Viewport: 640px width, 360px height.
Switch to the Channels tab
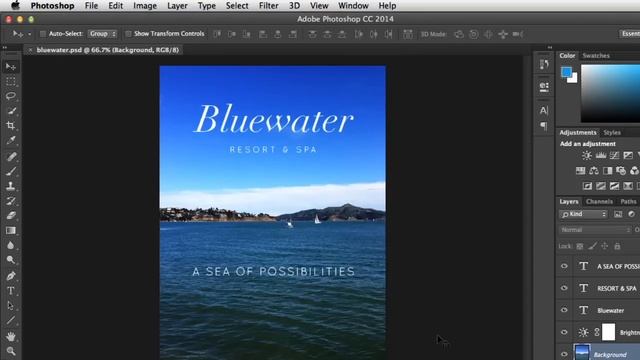(x=599, y=202)
